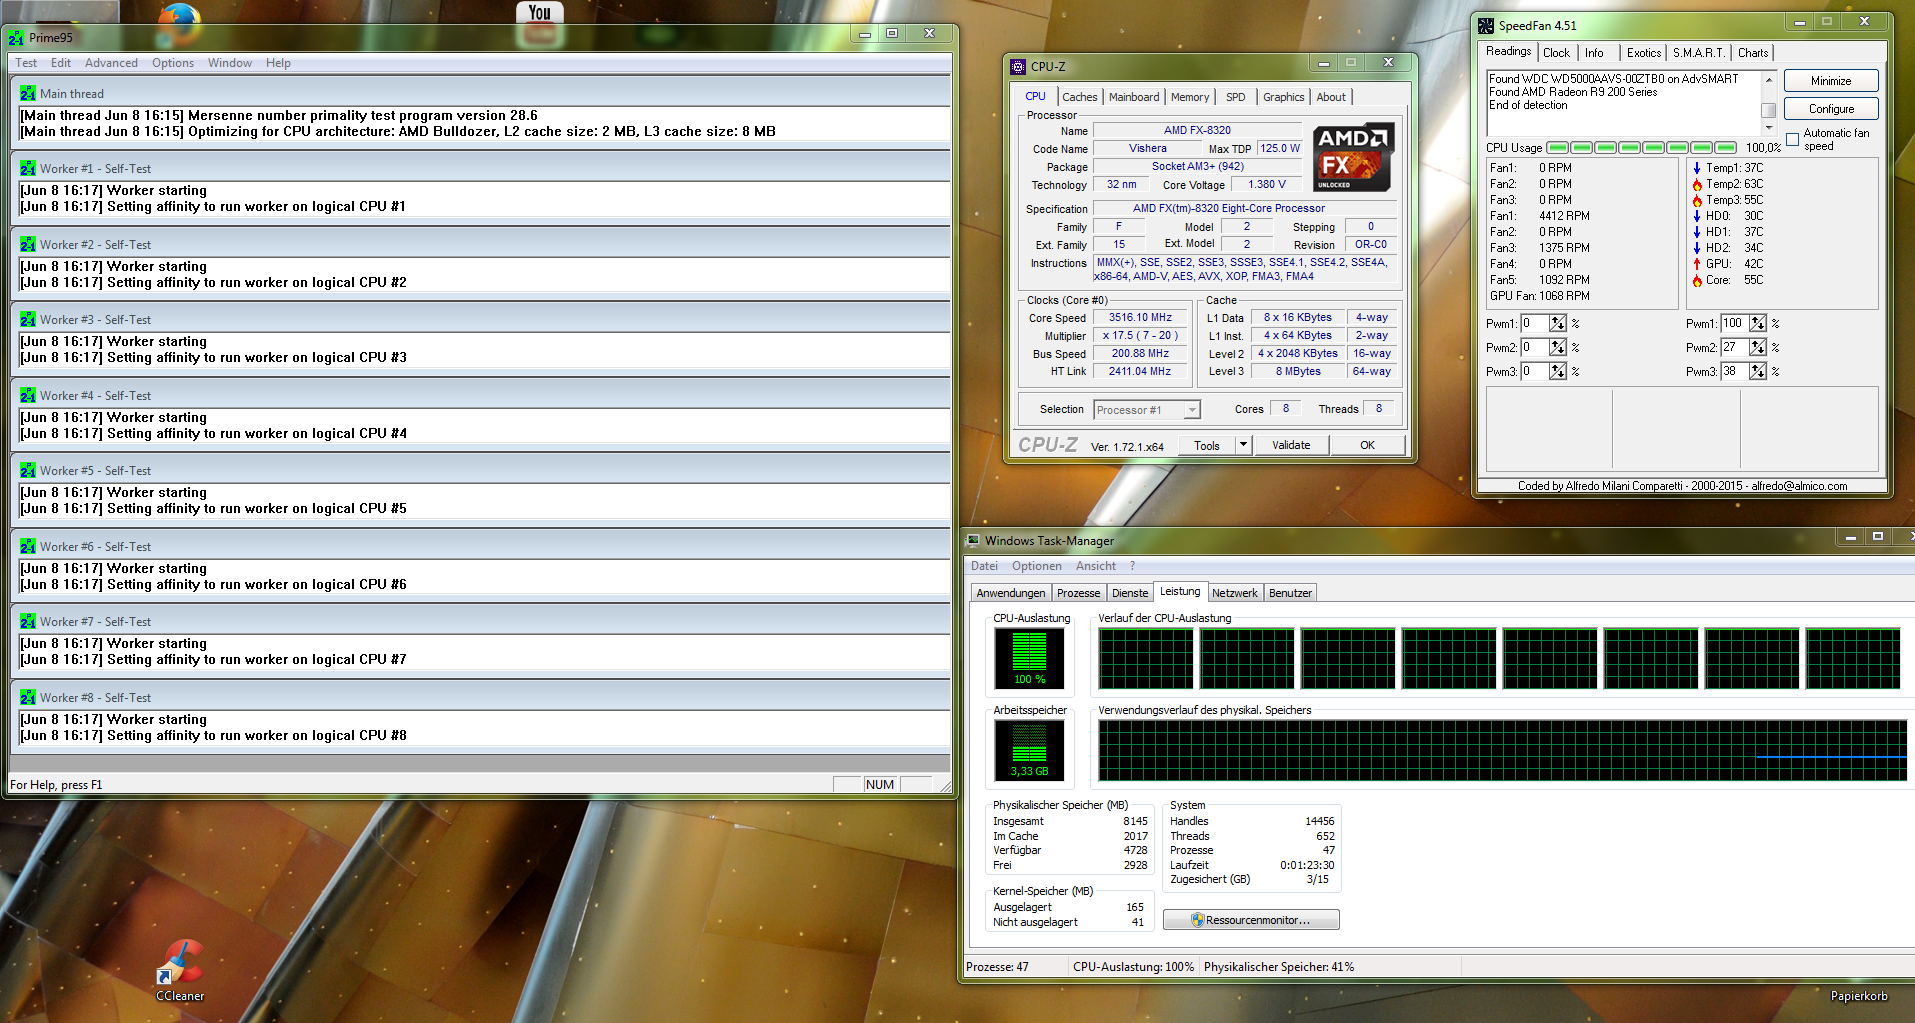Click the HD1 temperature arrow icon
Screen dimensions: 1915x1023
tap(1697, 232)
